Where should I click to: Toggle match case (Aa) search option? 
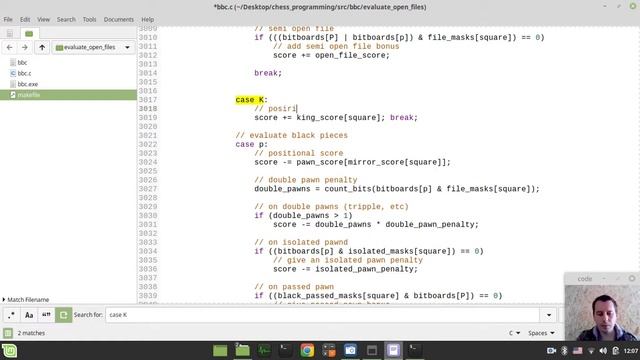tap(29, 315)
